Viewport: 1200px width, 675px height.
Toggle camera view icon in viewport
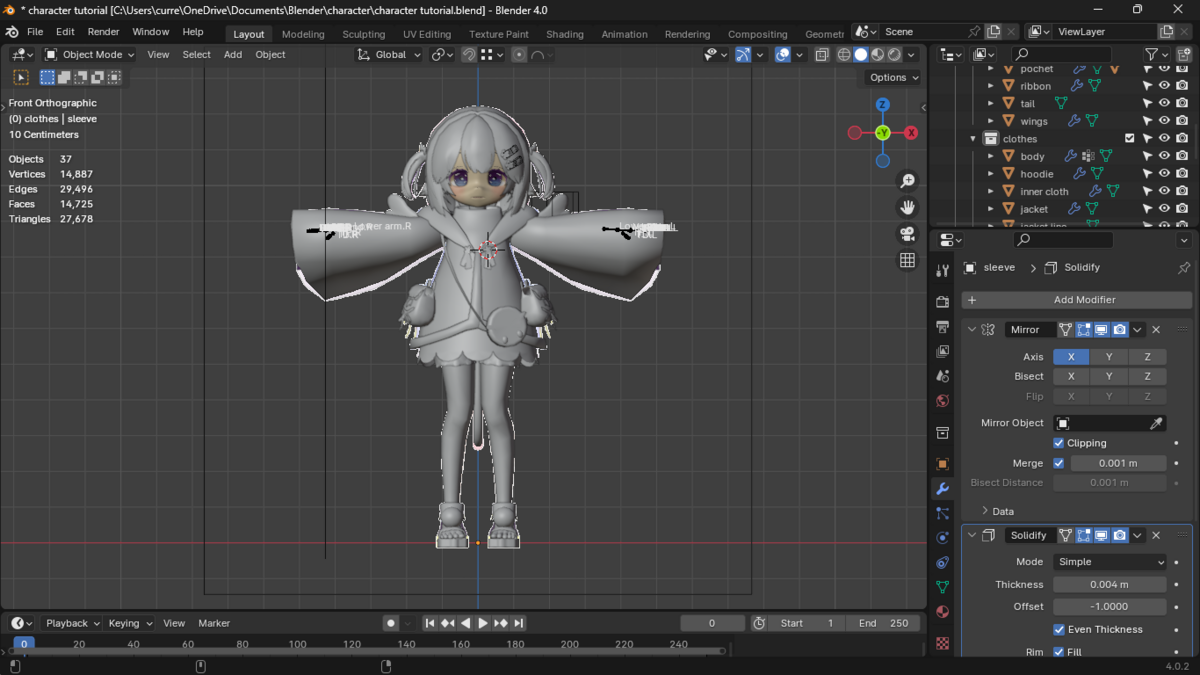point(907,234)
